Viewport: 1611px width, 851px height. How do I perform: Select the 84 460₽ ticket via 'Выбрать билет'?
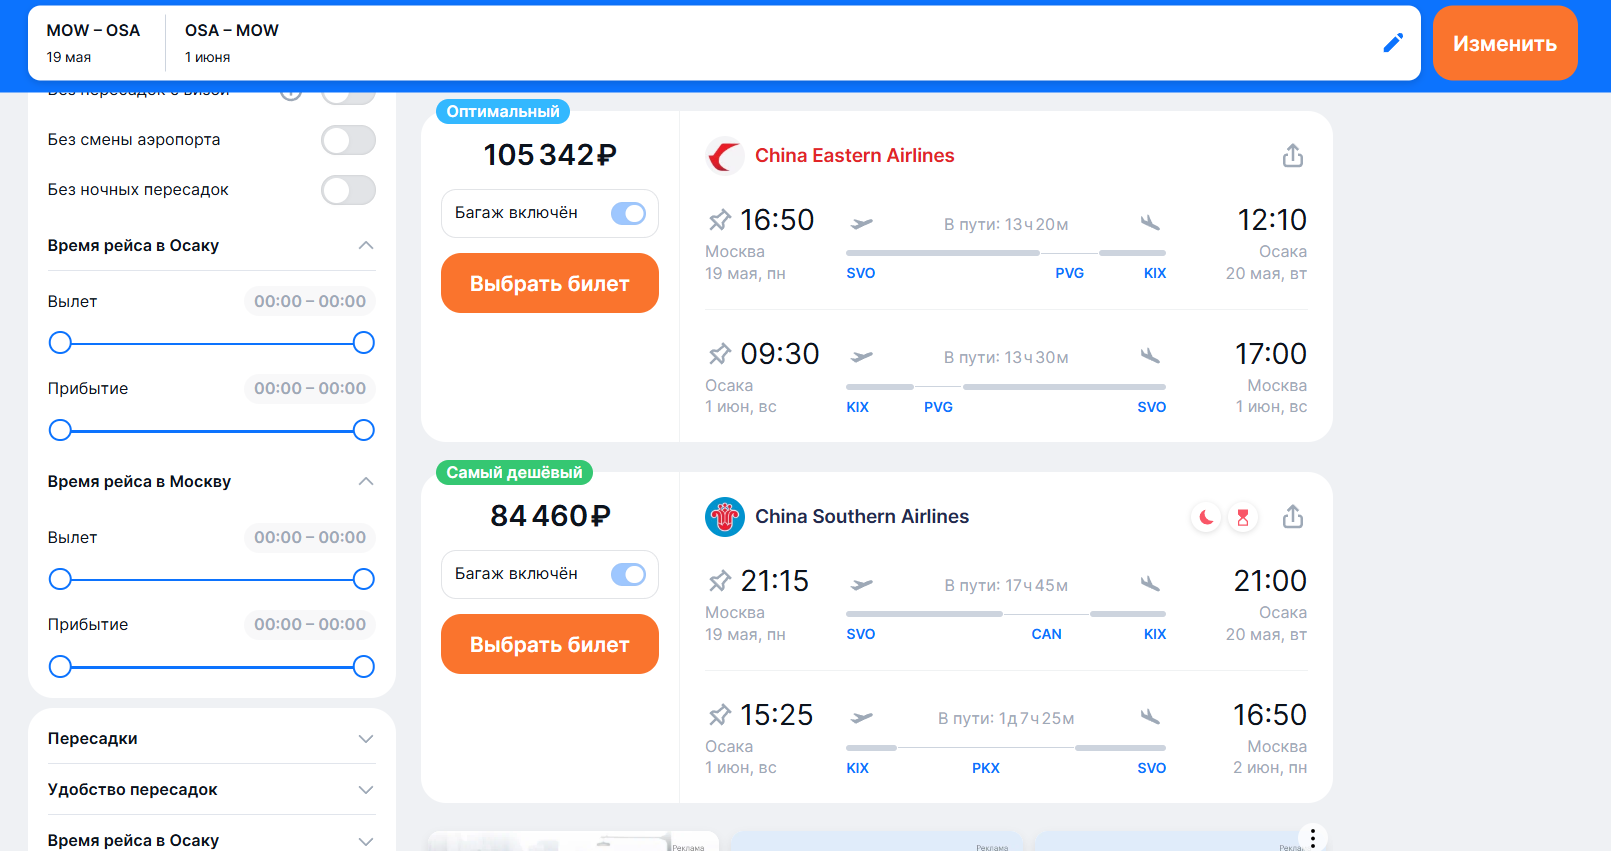coord(550,644)
